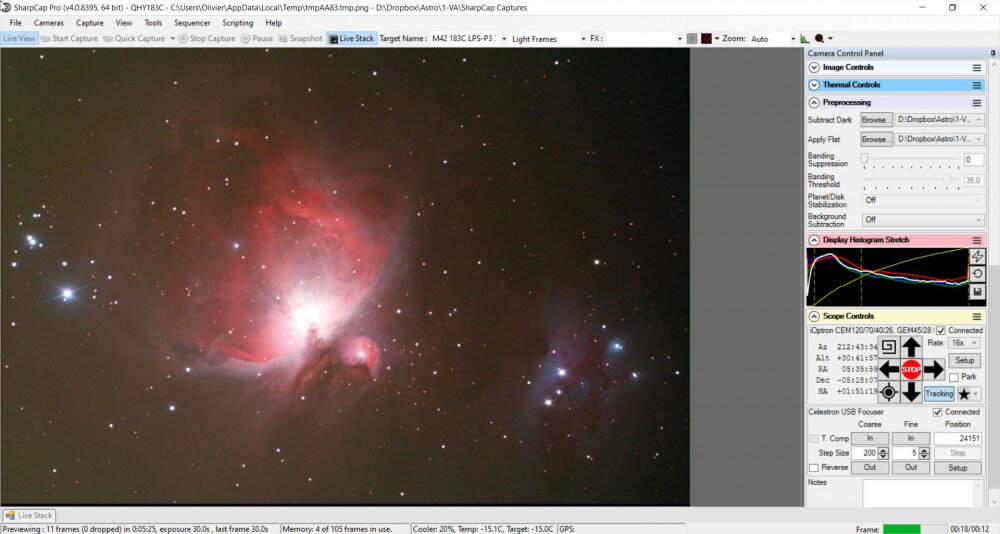Open the Display Histogram Stretch hamburger menu

tap(976, 241)
